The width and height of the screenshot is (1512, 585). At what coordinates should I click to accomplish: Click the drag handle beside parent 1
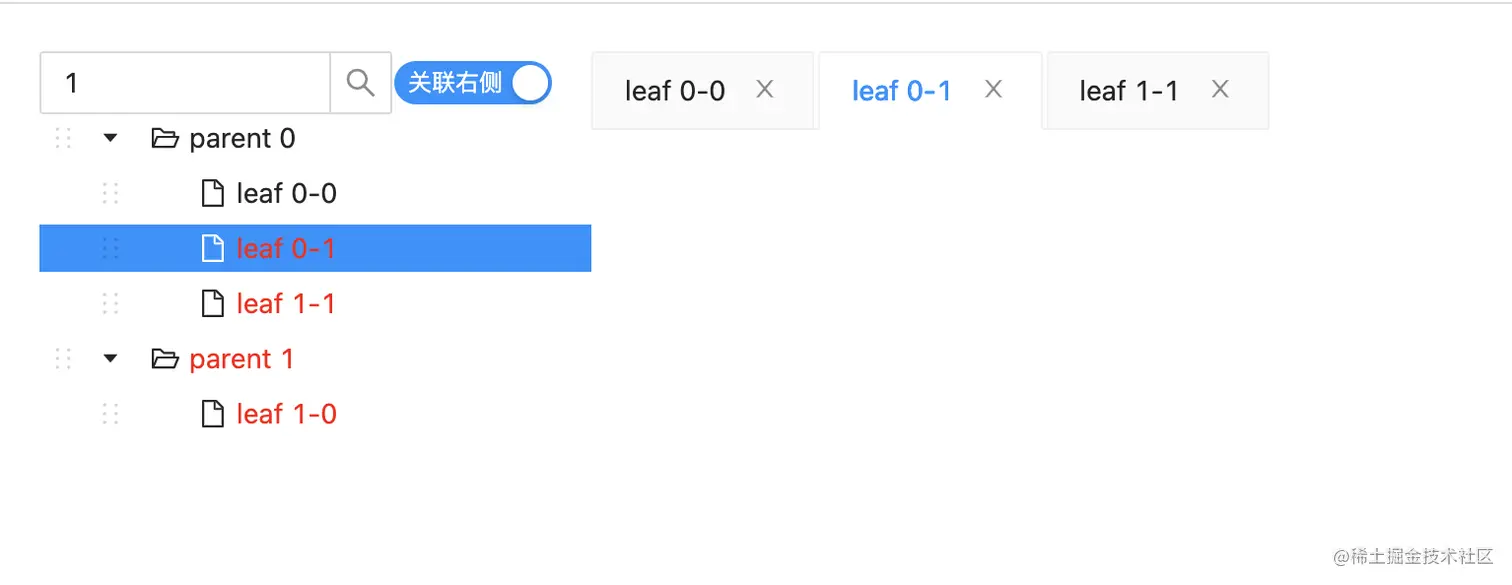click(63, 358)
